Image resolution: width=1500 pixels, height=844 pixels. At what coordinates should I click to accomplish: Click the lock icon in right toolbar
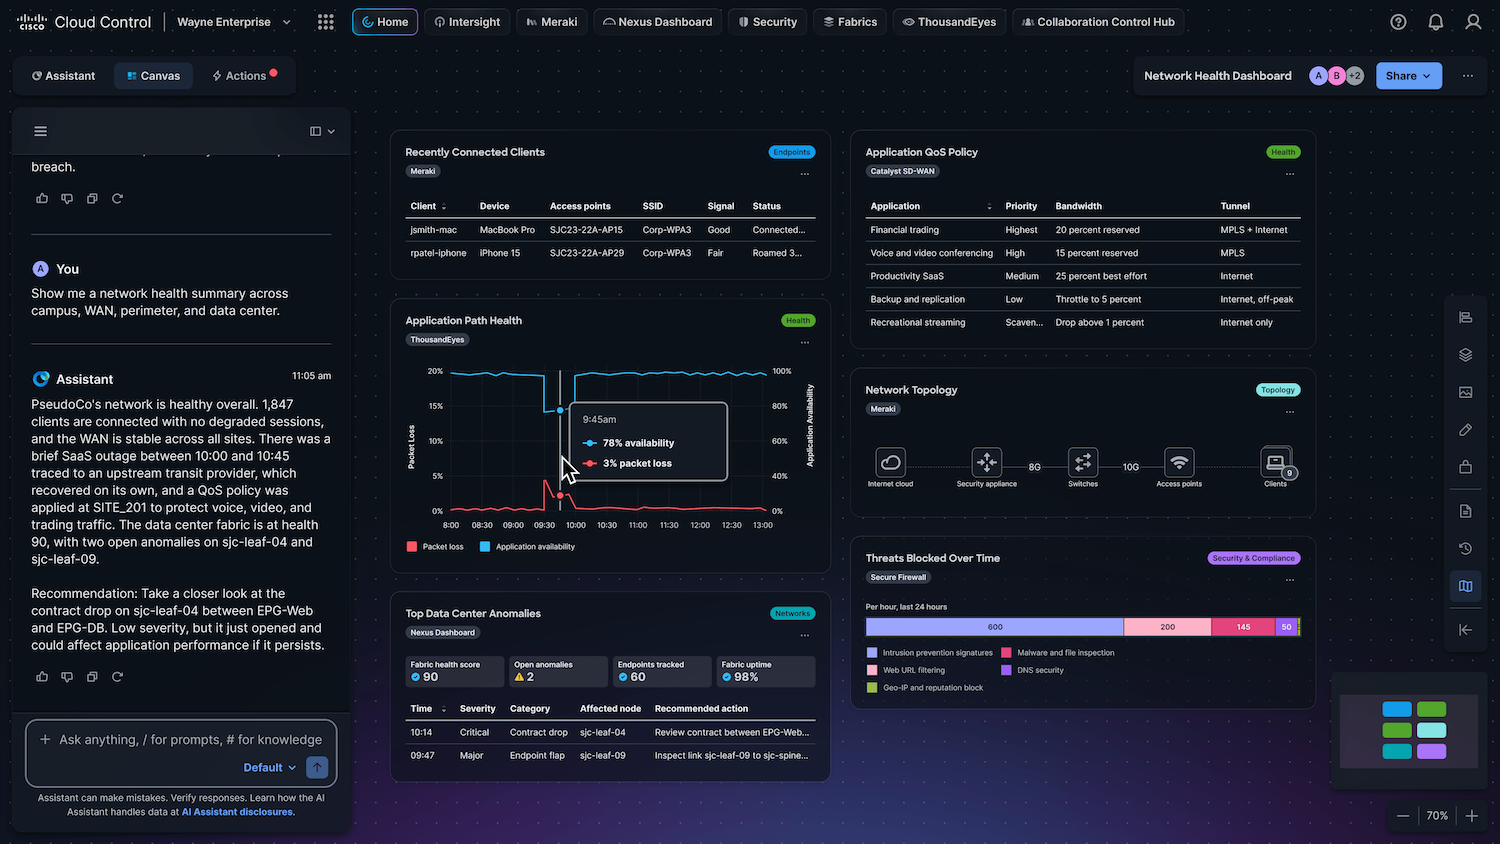coord(1465,467)
